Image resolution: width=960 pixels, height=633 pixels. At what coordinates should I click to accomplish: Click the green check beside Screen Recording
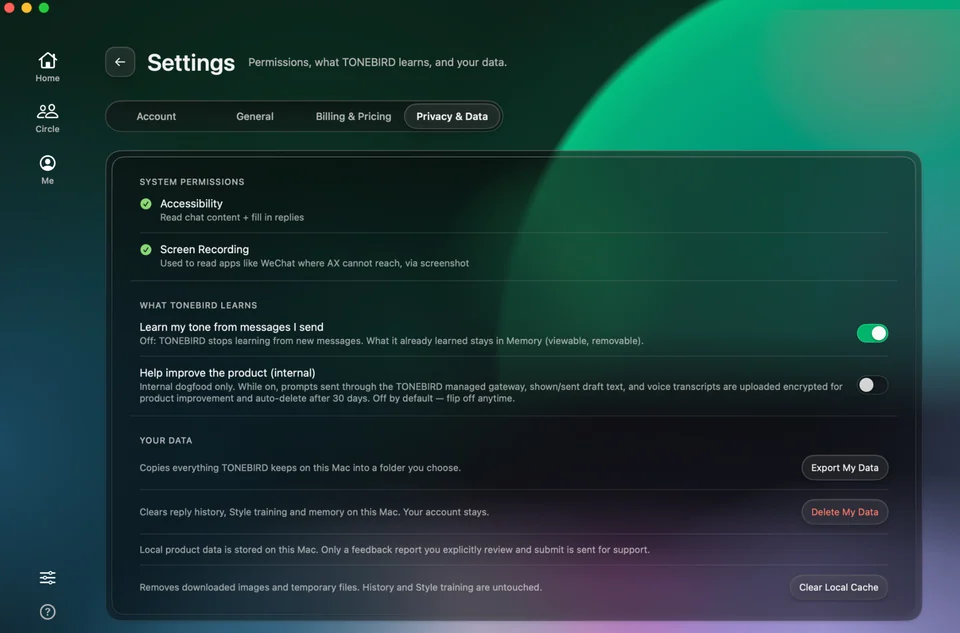146,250
